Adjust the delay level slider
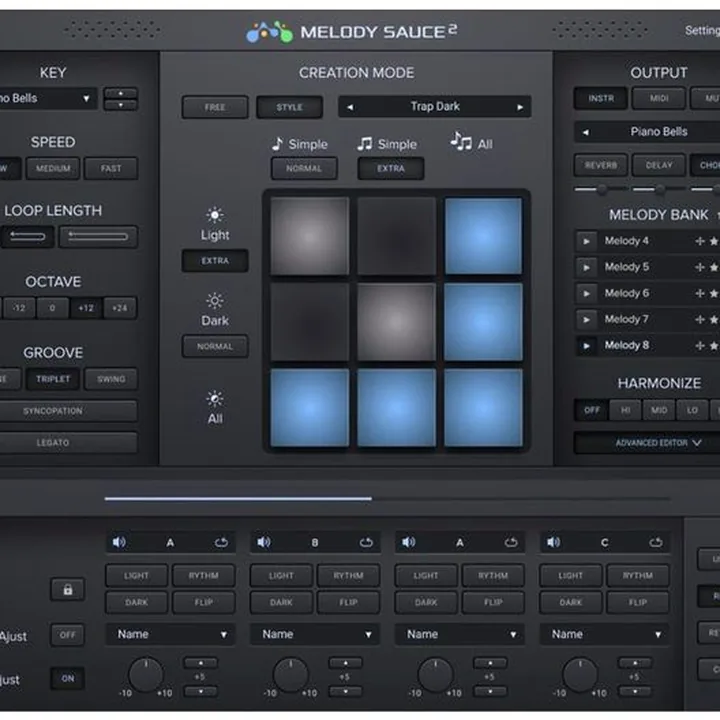This screenshot has width=720, height=720. (659, 189)
